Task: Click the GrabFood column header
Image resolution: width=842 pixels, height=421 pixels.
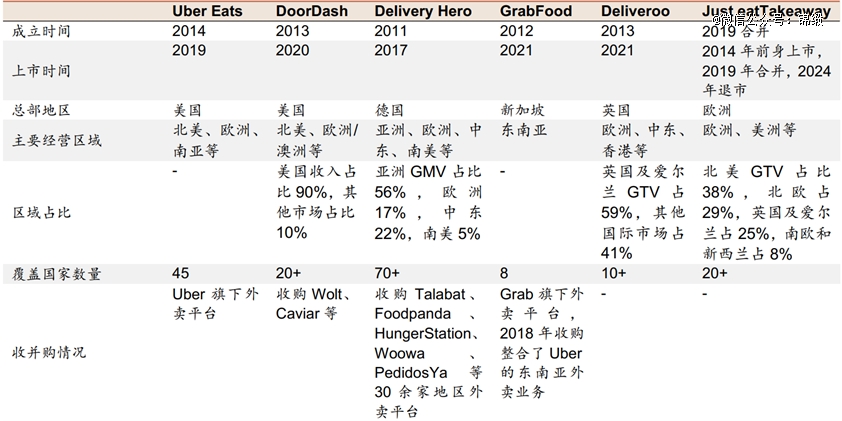Action: pyautogui.click(x=536, y=11)
